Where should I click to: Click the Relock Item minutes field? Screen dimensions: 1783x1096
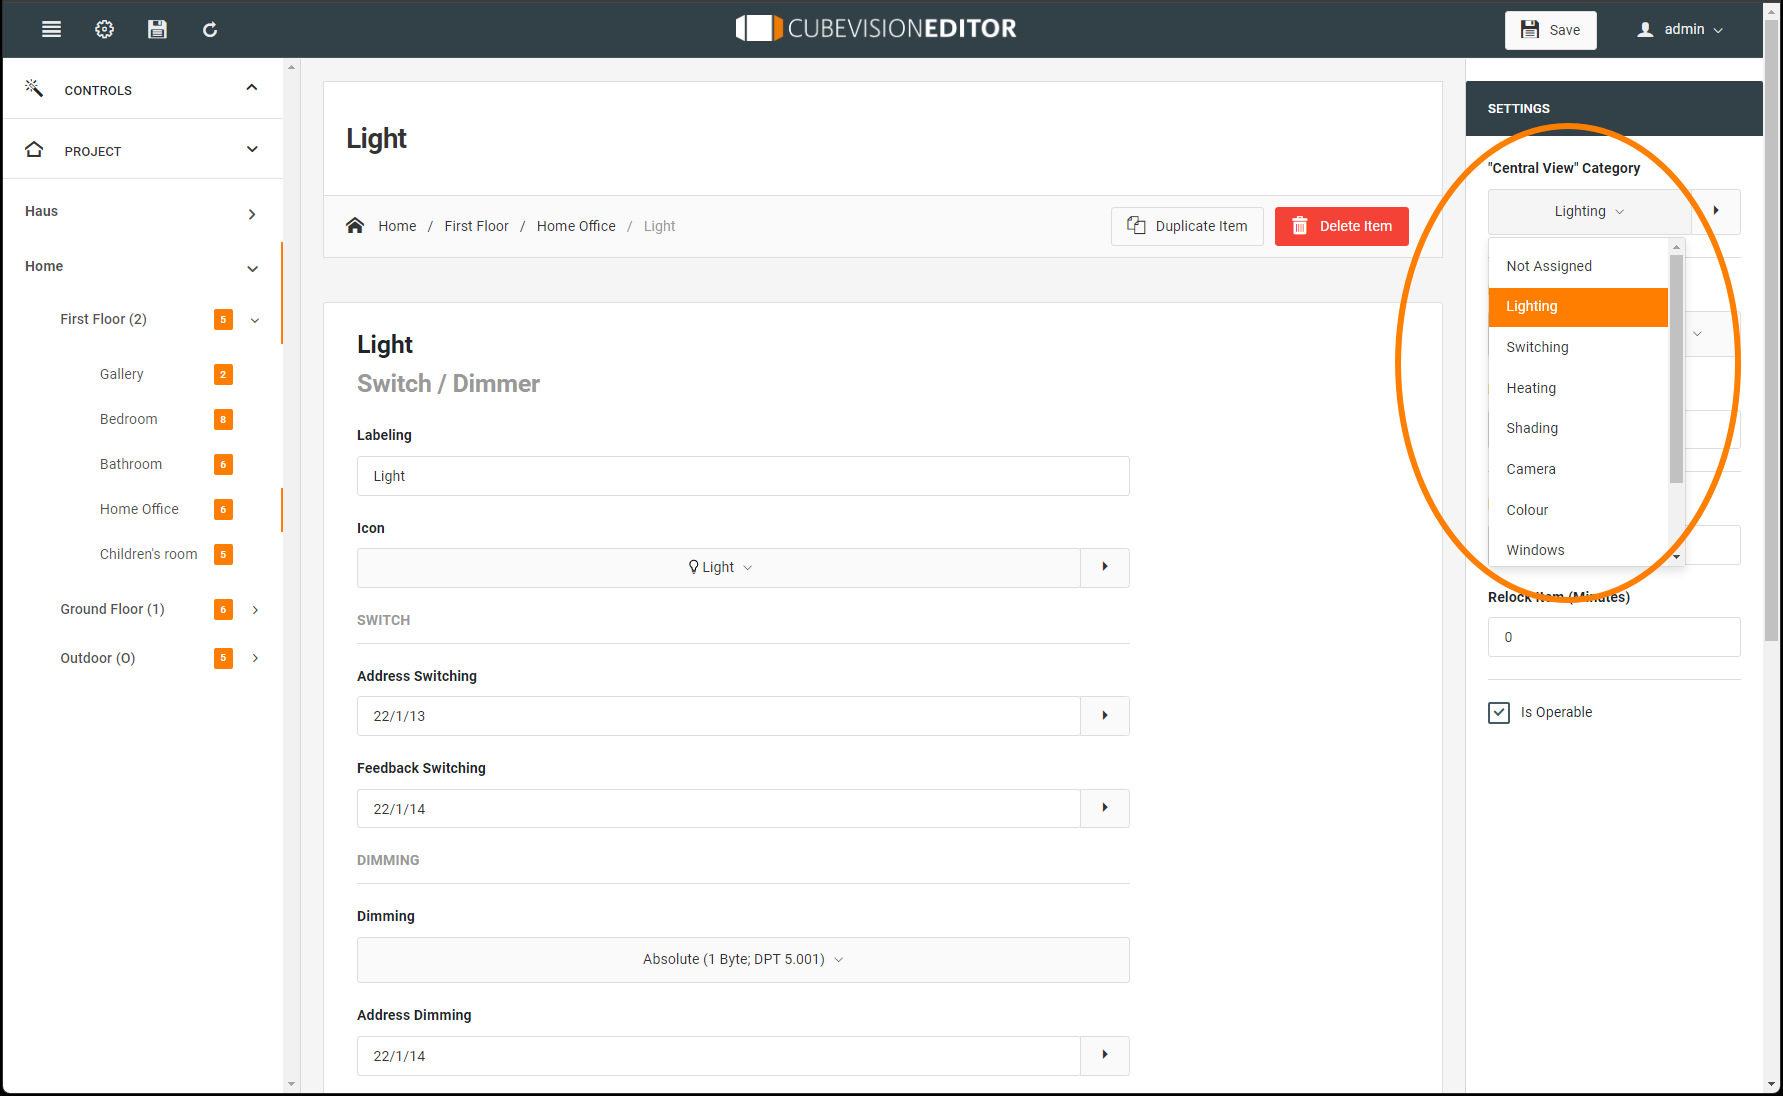(1614, 637)
